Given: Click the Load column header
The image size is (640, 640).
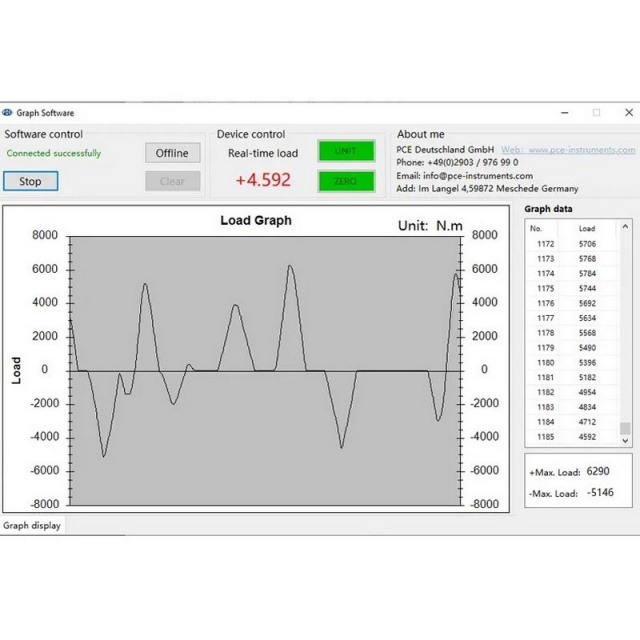Looking at the screenshot, I should click(x=587, y=229).
